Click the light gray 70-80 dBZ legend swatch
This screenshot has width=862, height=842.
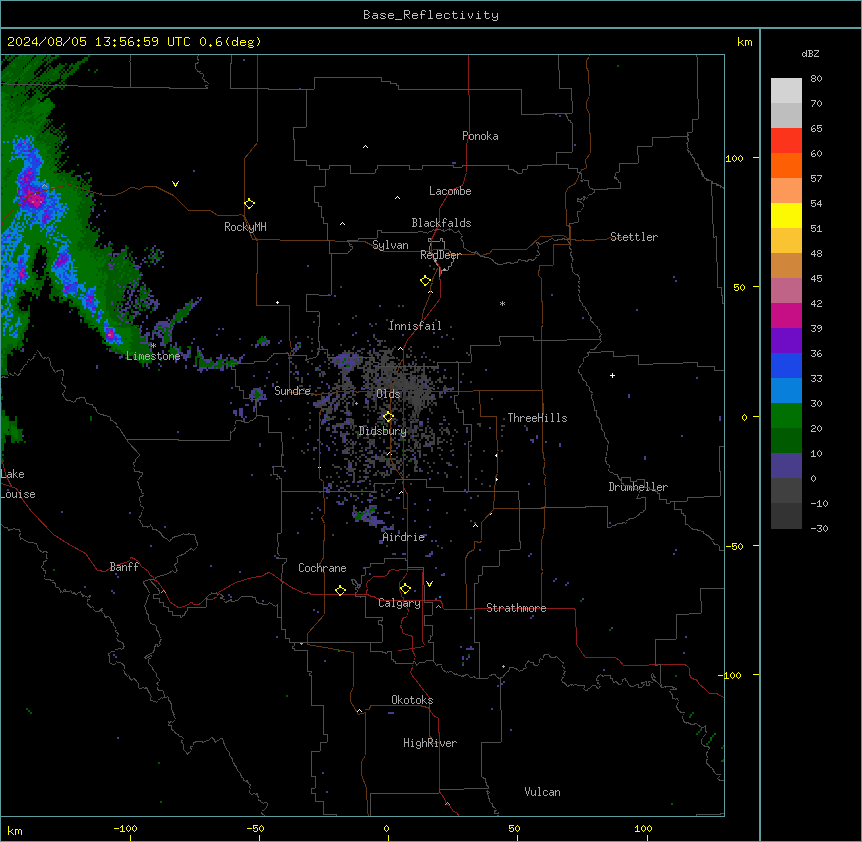pyautogui.click(x=786, y=90)
